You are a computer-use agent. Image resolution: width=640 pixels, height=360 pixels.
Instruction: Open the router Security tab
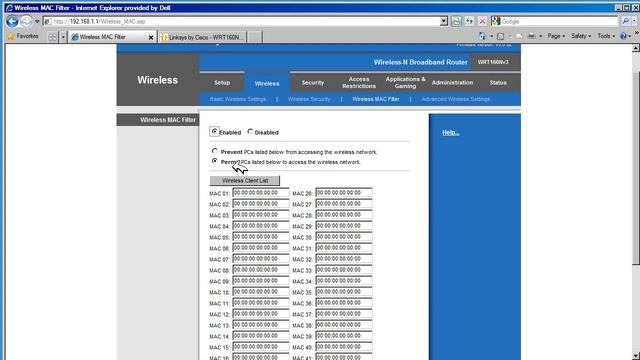tap(313, 82)
